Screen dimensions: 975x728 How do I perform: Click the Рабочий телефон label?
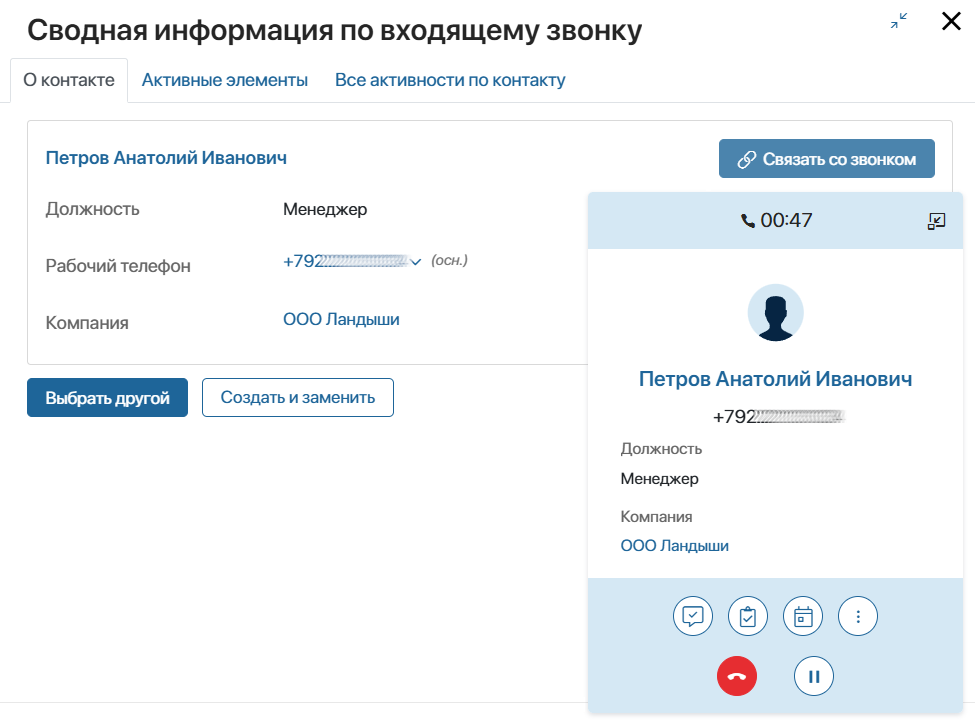point(118,266)
